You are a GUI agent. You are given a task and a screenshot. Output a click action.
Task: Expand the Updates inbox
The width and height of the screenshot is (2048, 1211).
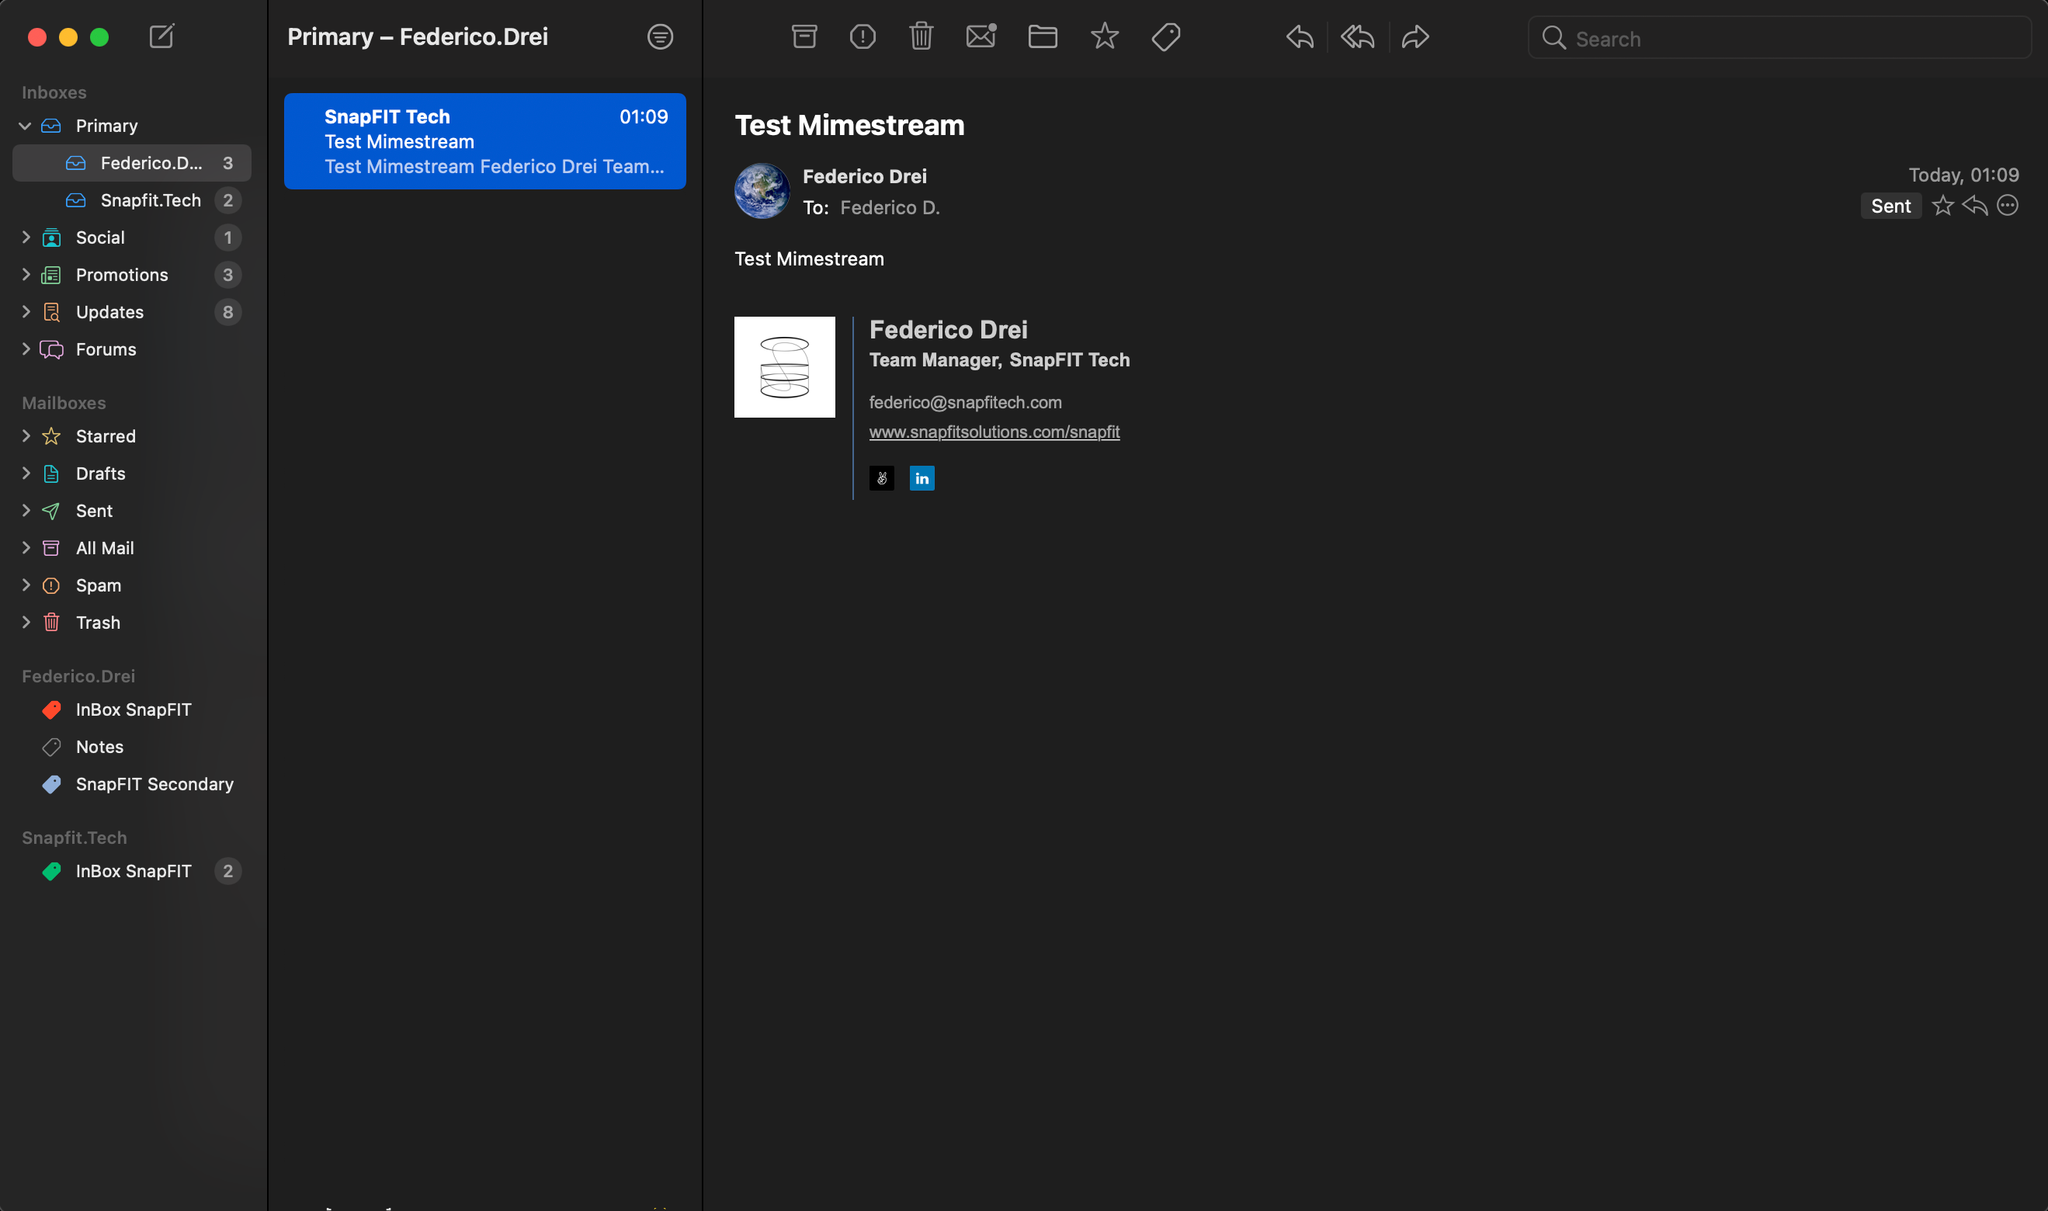click(25, 312)
